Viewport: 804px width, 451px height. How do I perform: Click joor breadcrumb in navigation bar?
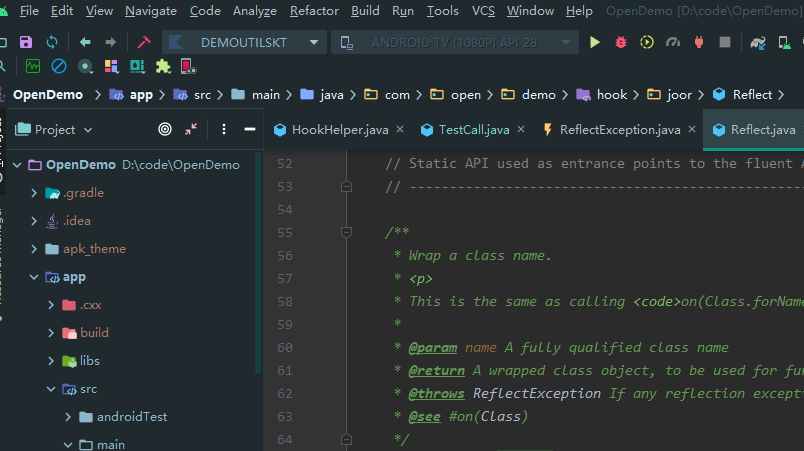tap(670, 95)
